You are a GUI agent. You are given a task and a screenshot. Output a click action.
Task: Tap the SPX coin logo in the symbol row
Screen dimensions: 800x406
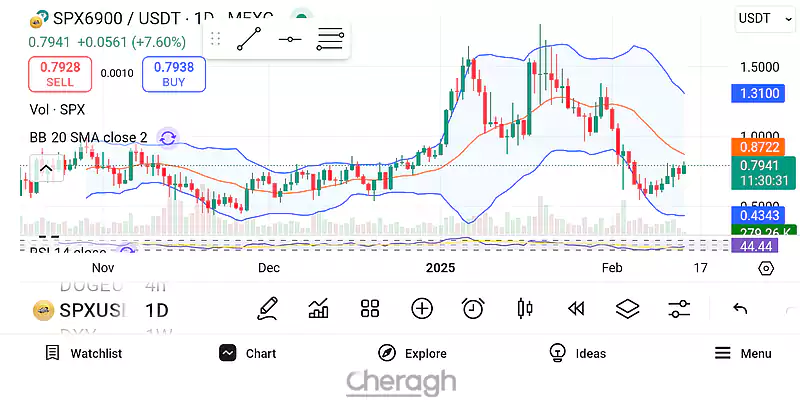tap(43, 310)
